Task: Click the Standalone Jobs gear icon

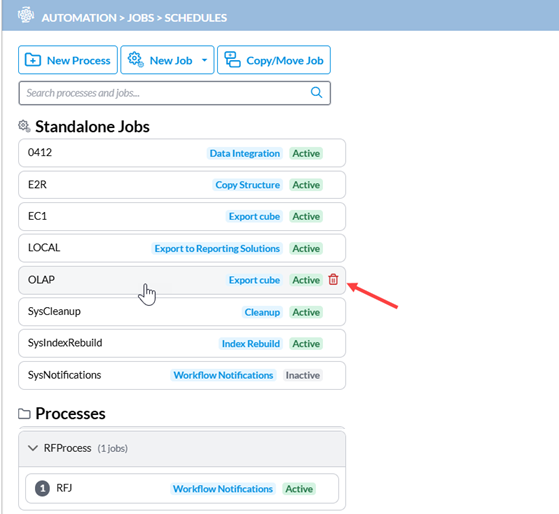Action: 24,126
